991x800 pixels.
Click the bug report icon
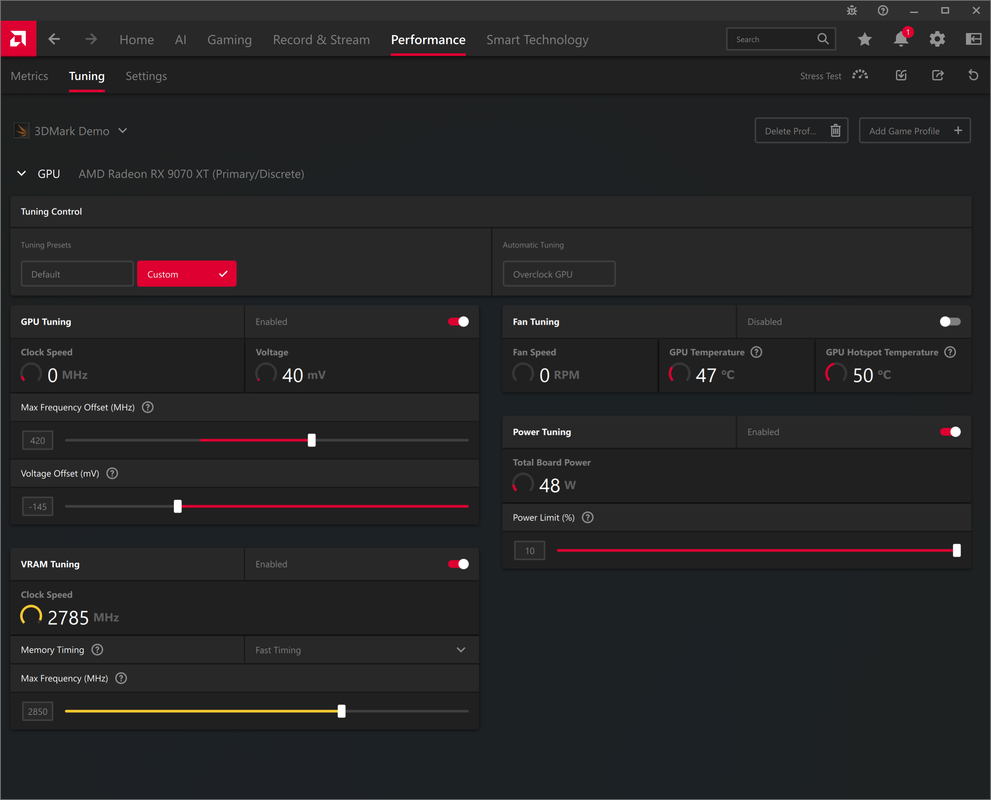(x=852, y=11)
